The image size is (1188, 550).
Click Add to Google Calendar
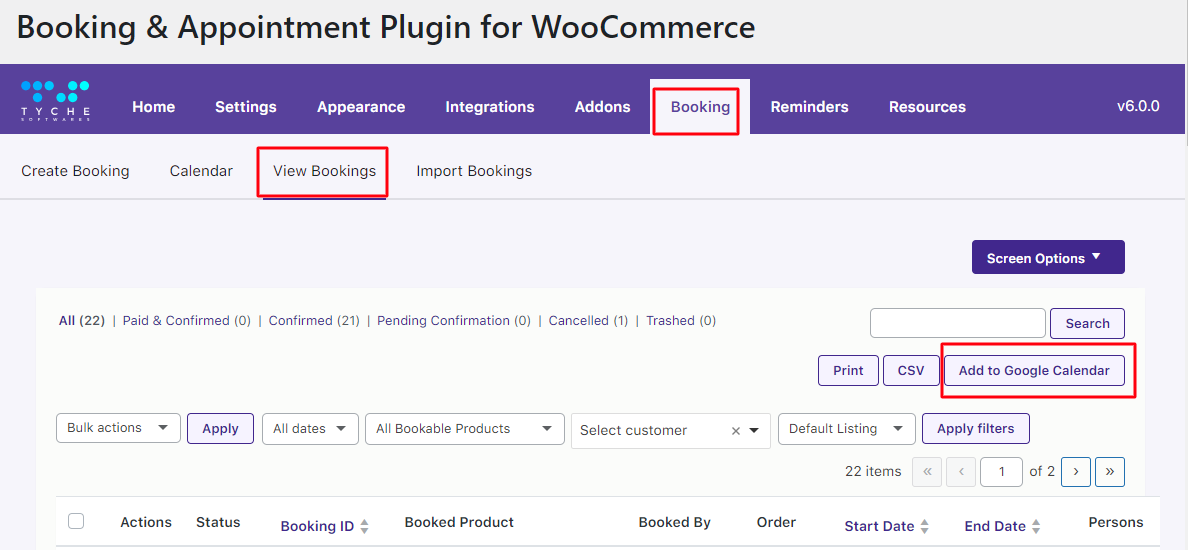coord(1033,370)
